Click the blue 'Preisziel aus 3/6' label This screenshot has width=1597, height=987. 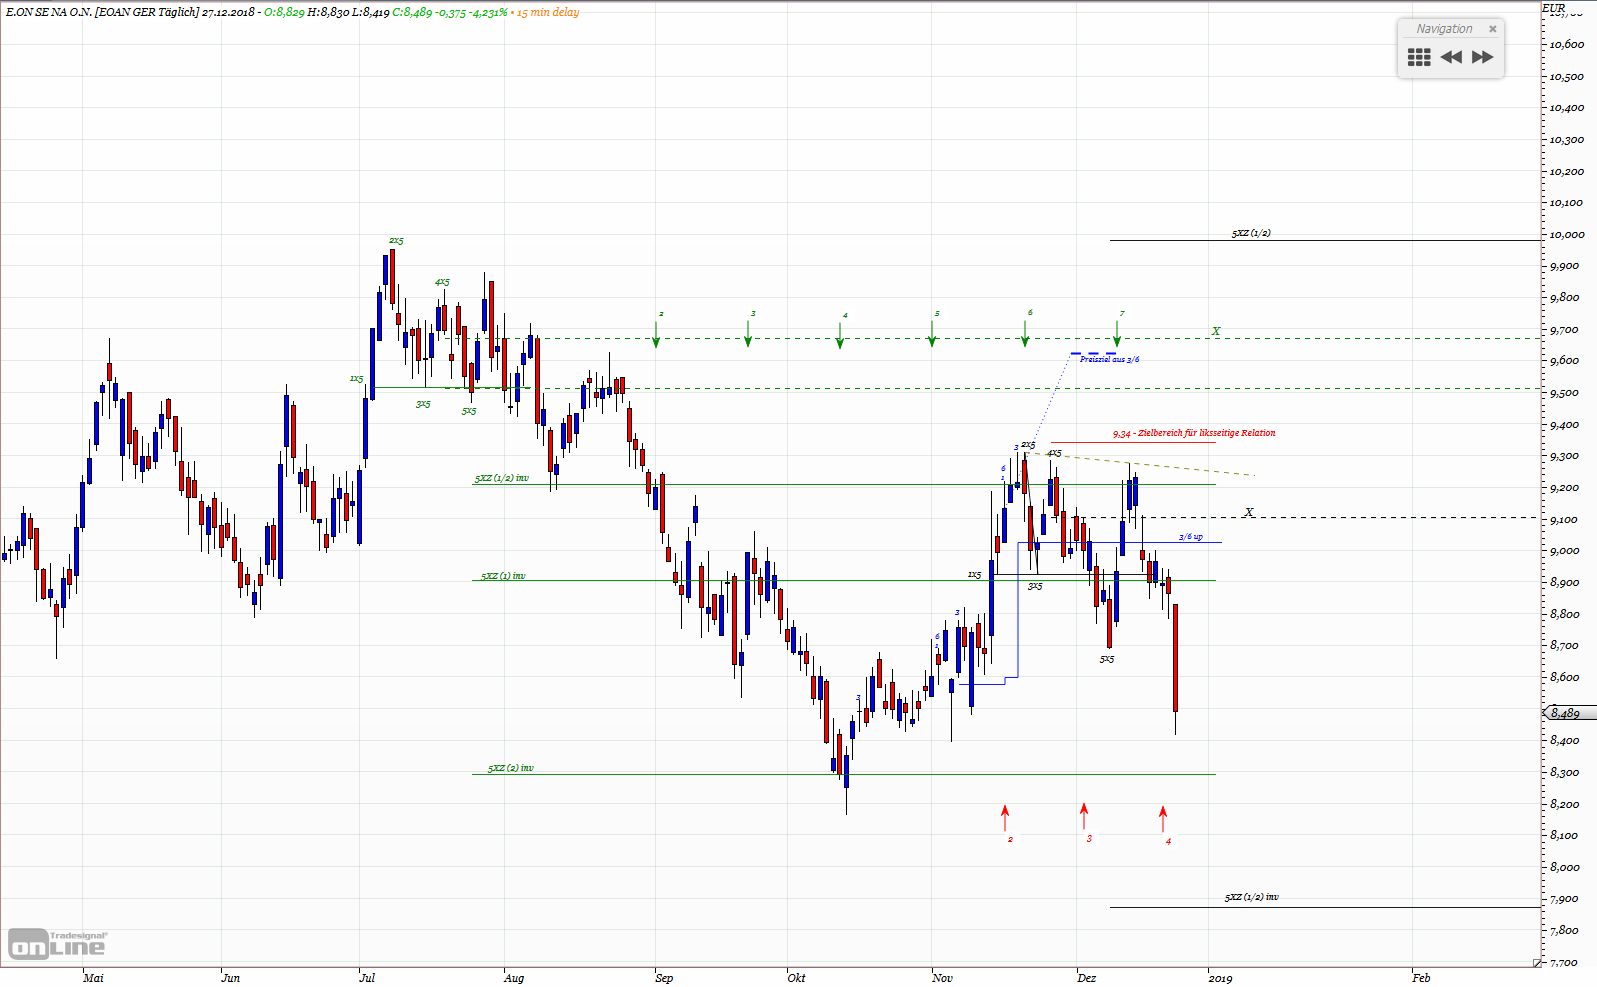tap(1109, 359)
